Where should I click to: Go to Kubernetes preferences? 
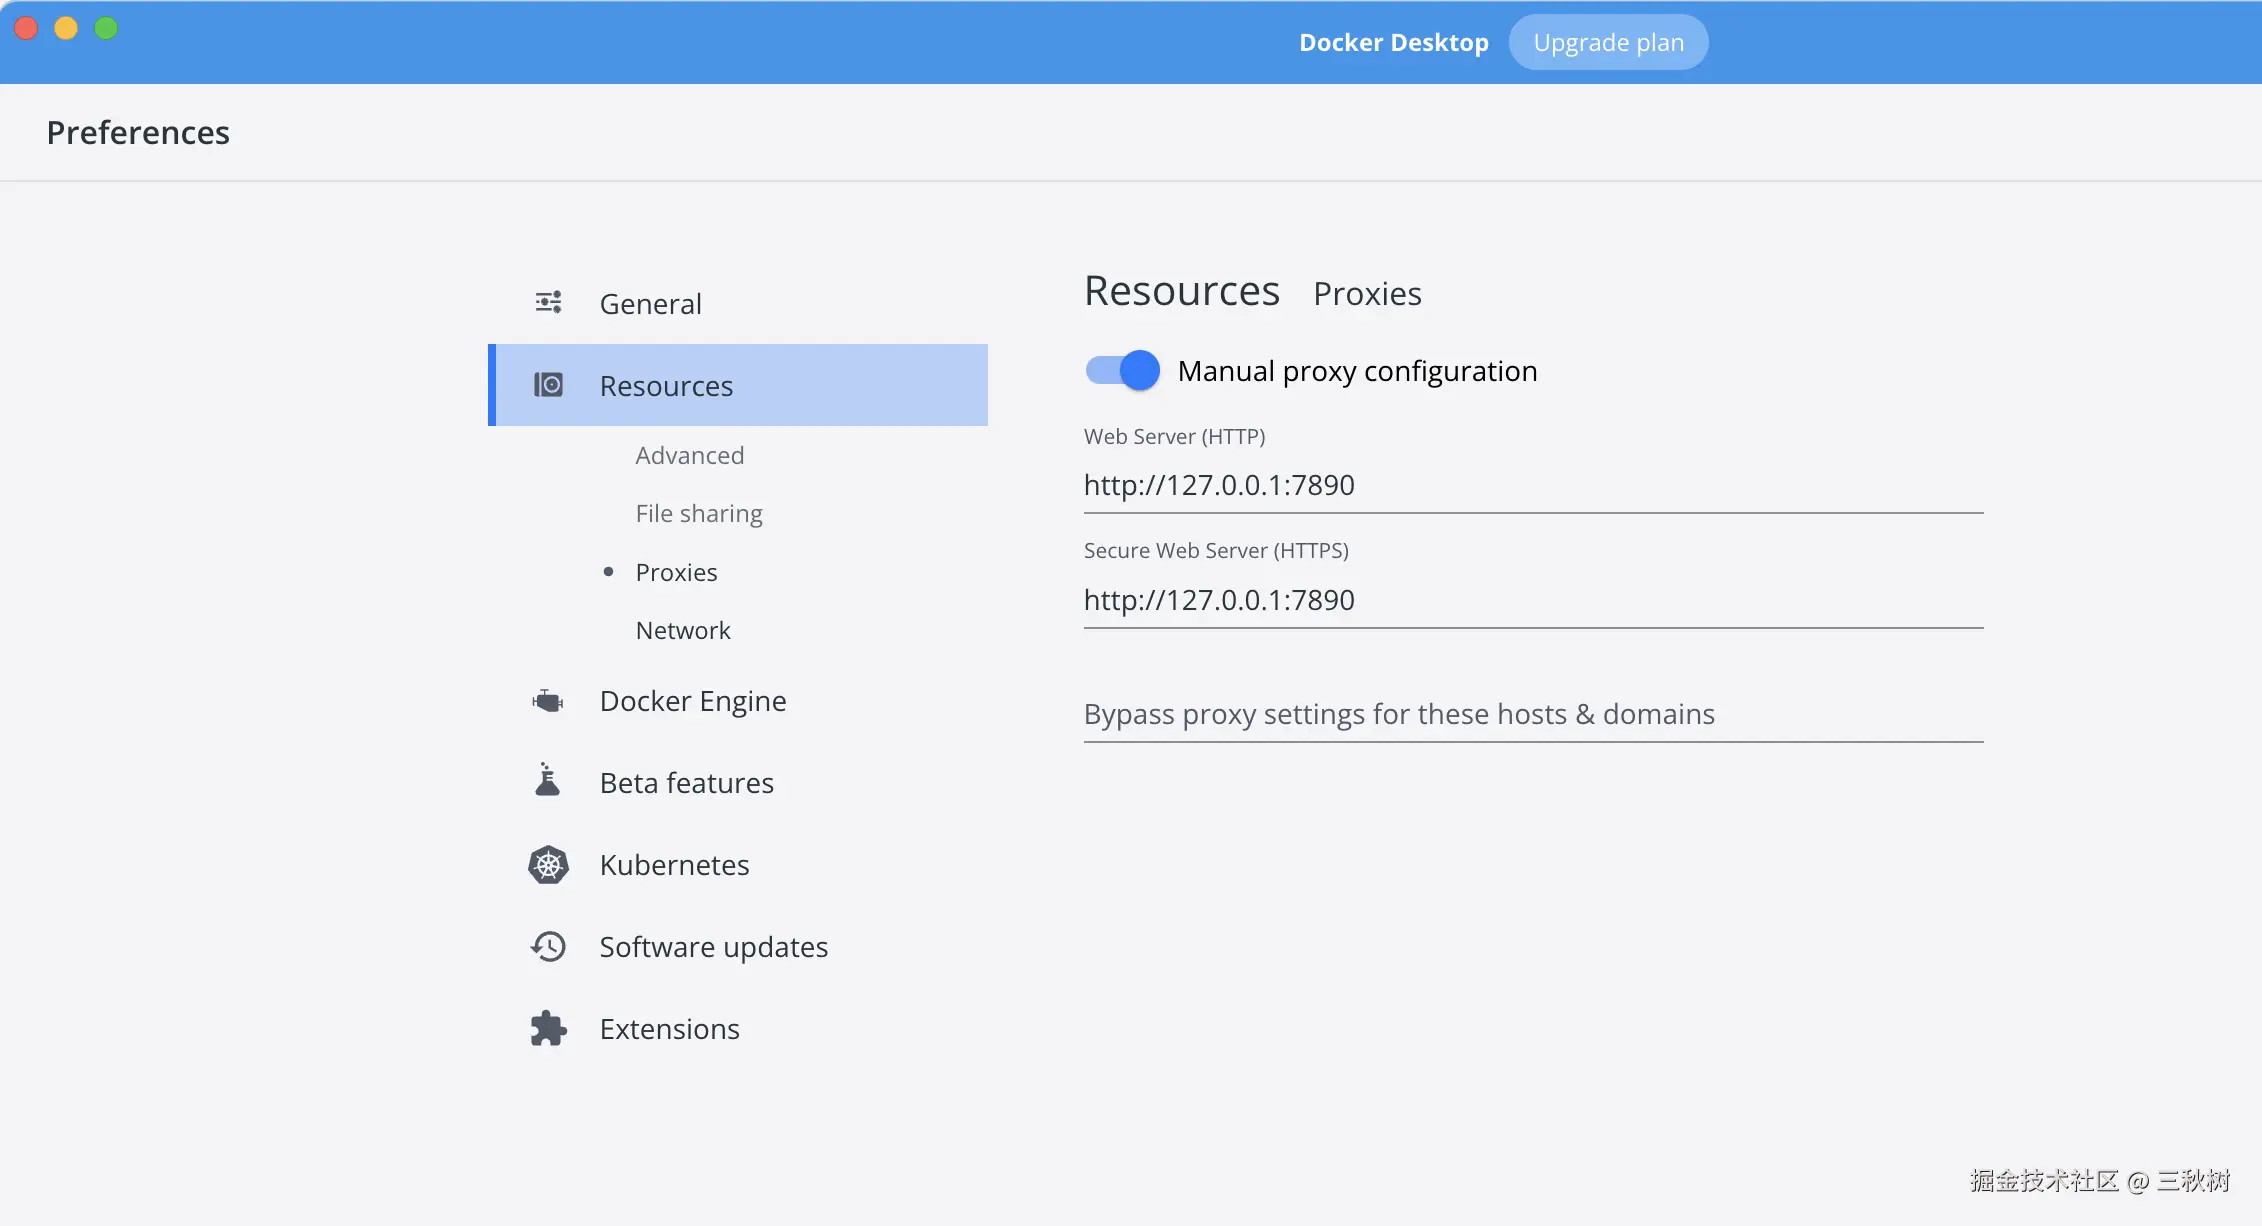point(674,865)
